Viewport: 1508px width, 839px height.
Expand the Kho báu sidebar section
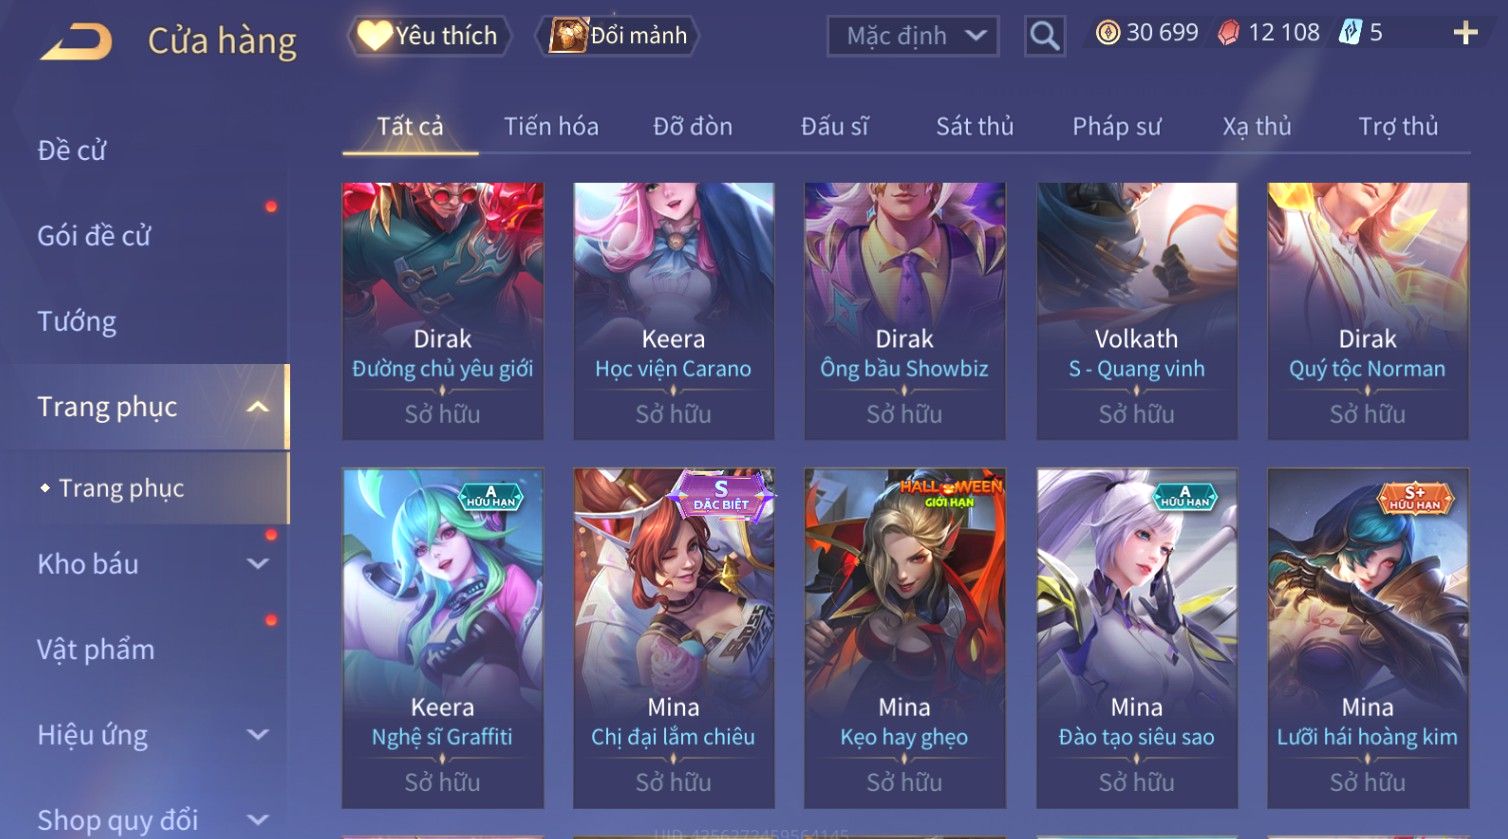click(257, 564)
